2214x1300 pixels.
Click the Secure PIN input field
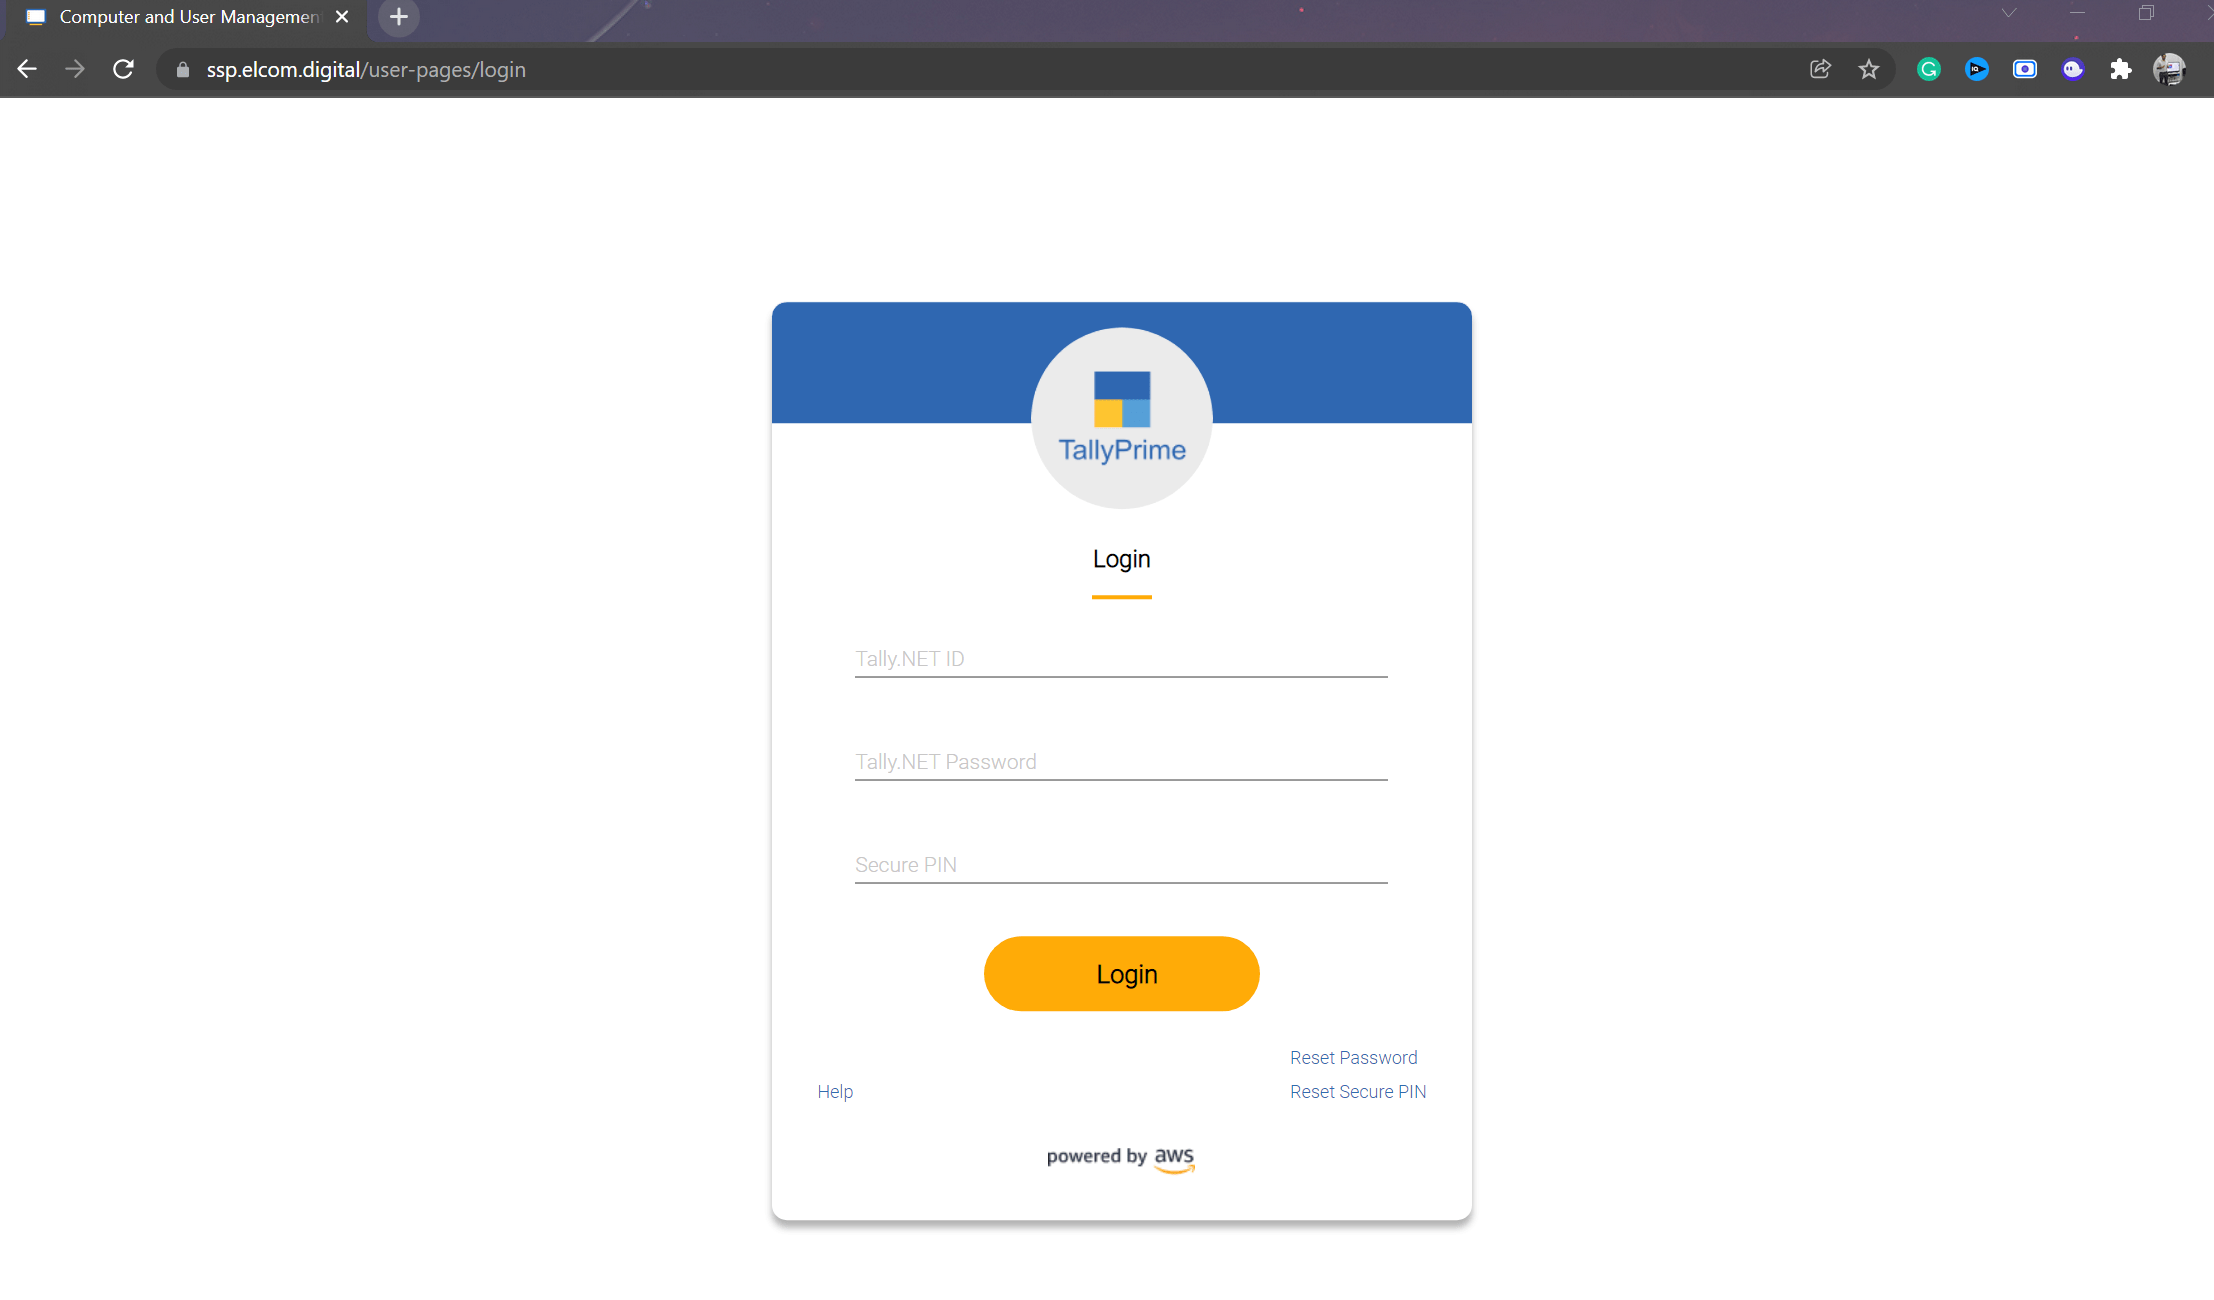(x=1122, y=864)
